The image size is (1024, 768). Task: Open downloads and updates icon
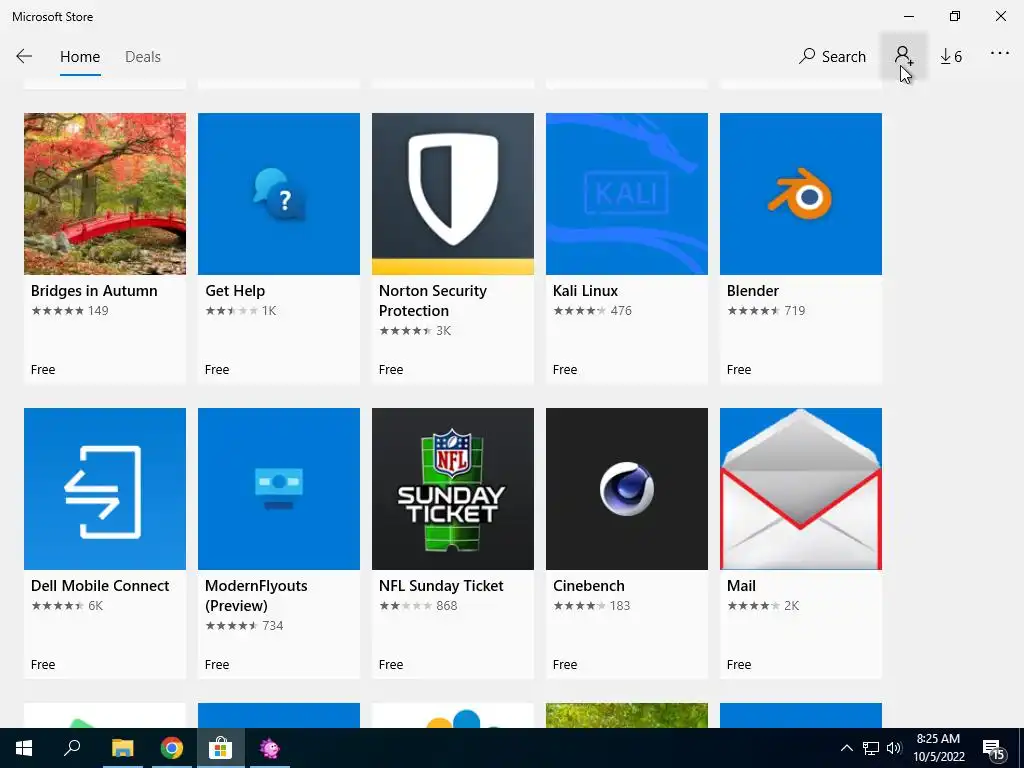pos(951,57)
